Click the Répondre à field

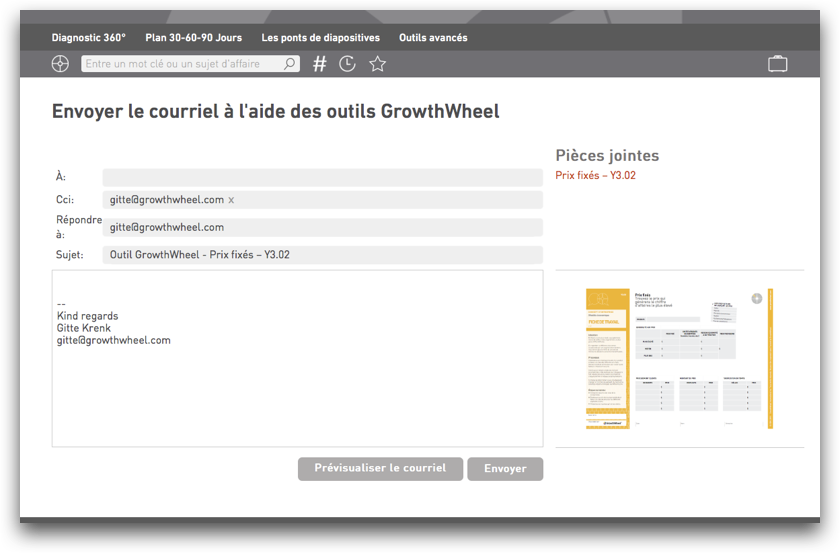322,227
